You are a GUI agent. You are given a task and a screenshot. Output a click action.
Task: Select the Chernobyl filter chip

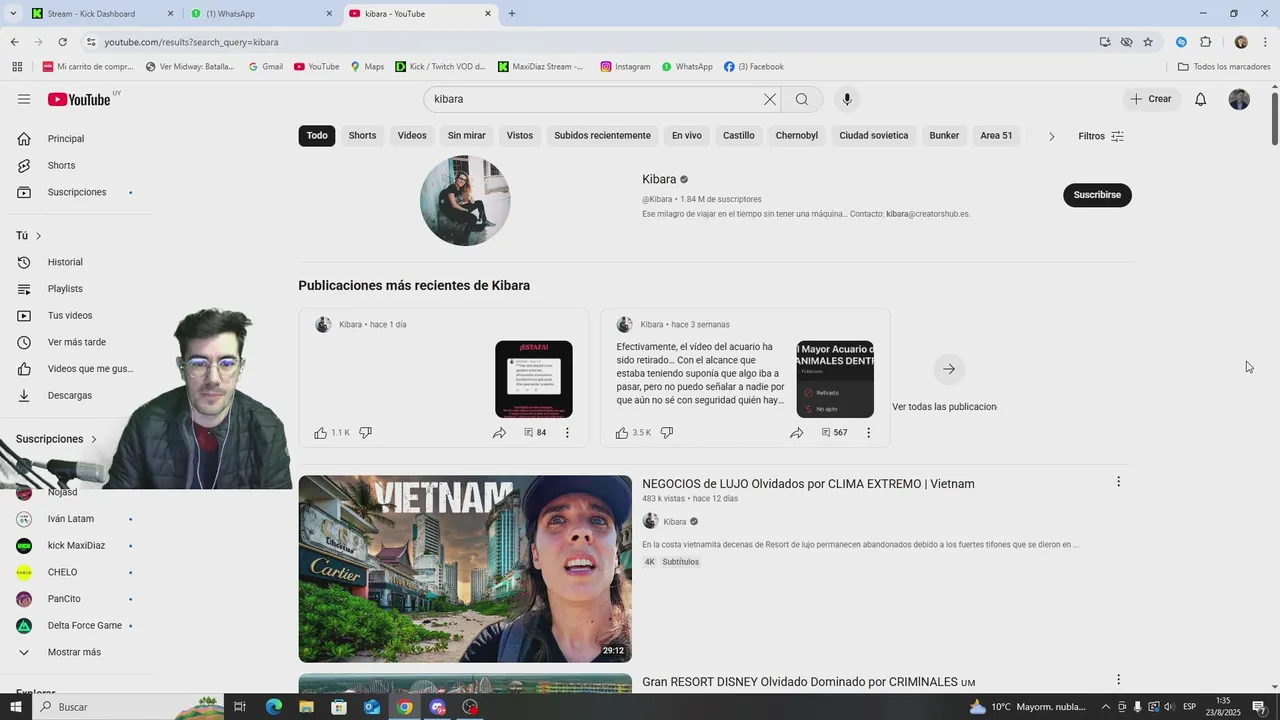[x=797, y=136]
